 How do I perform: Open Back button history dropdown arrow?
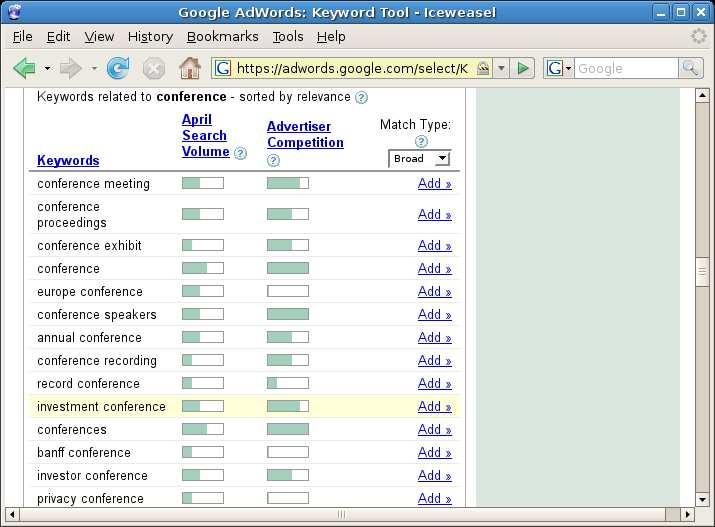tap(47, 68)
